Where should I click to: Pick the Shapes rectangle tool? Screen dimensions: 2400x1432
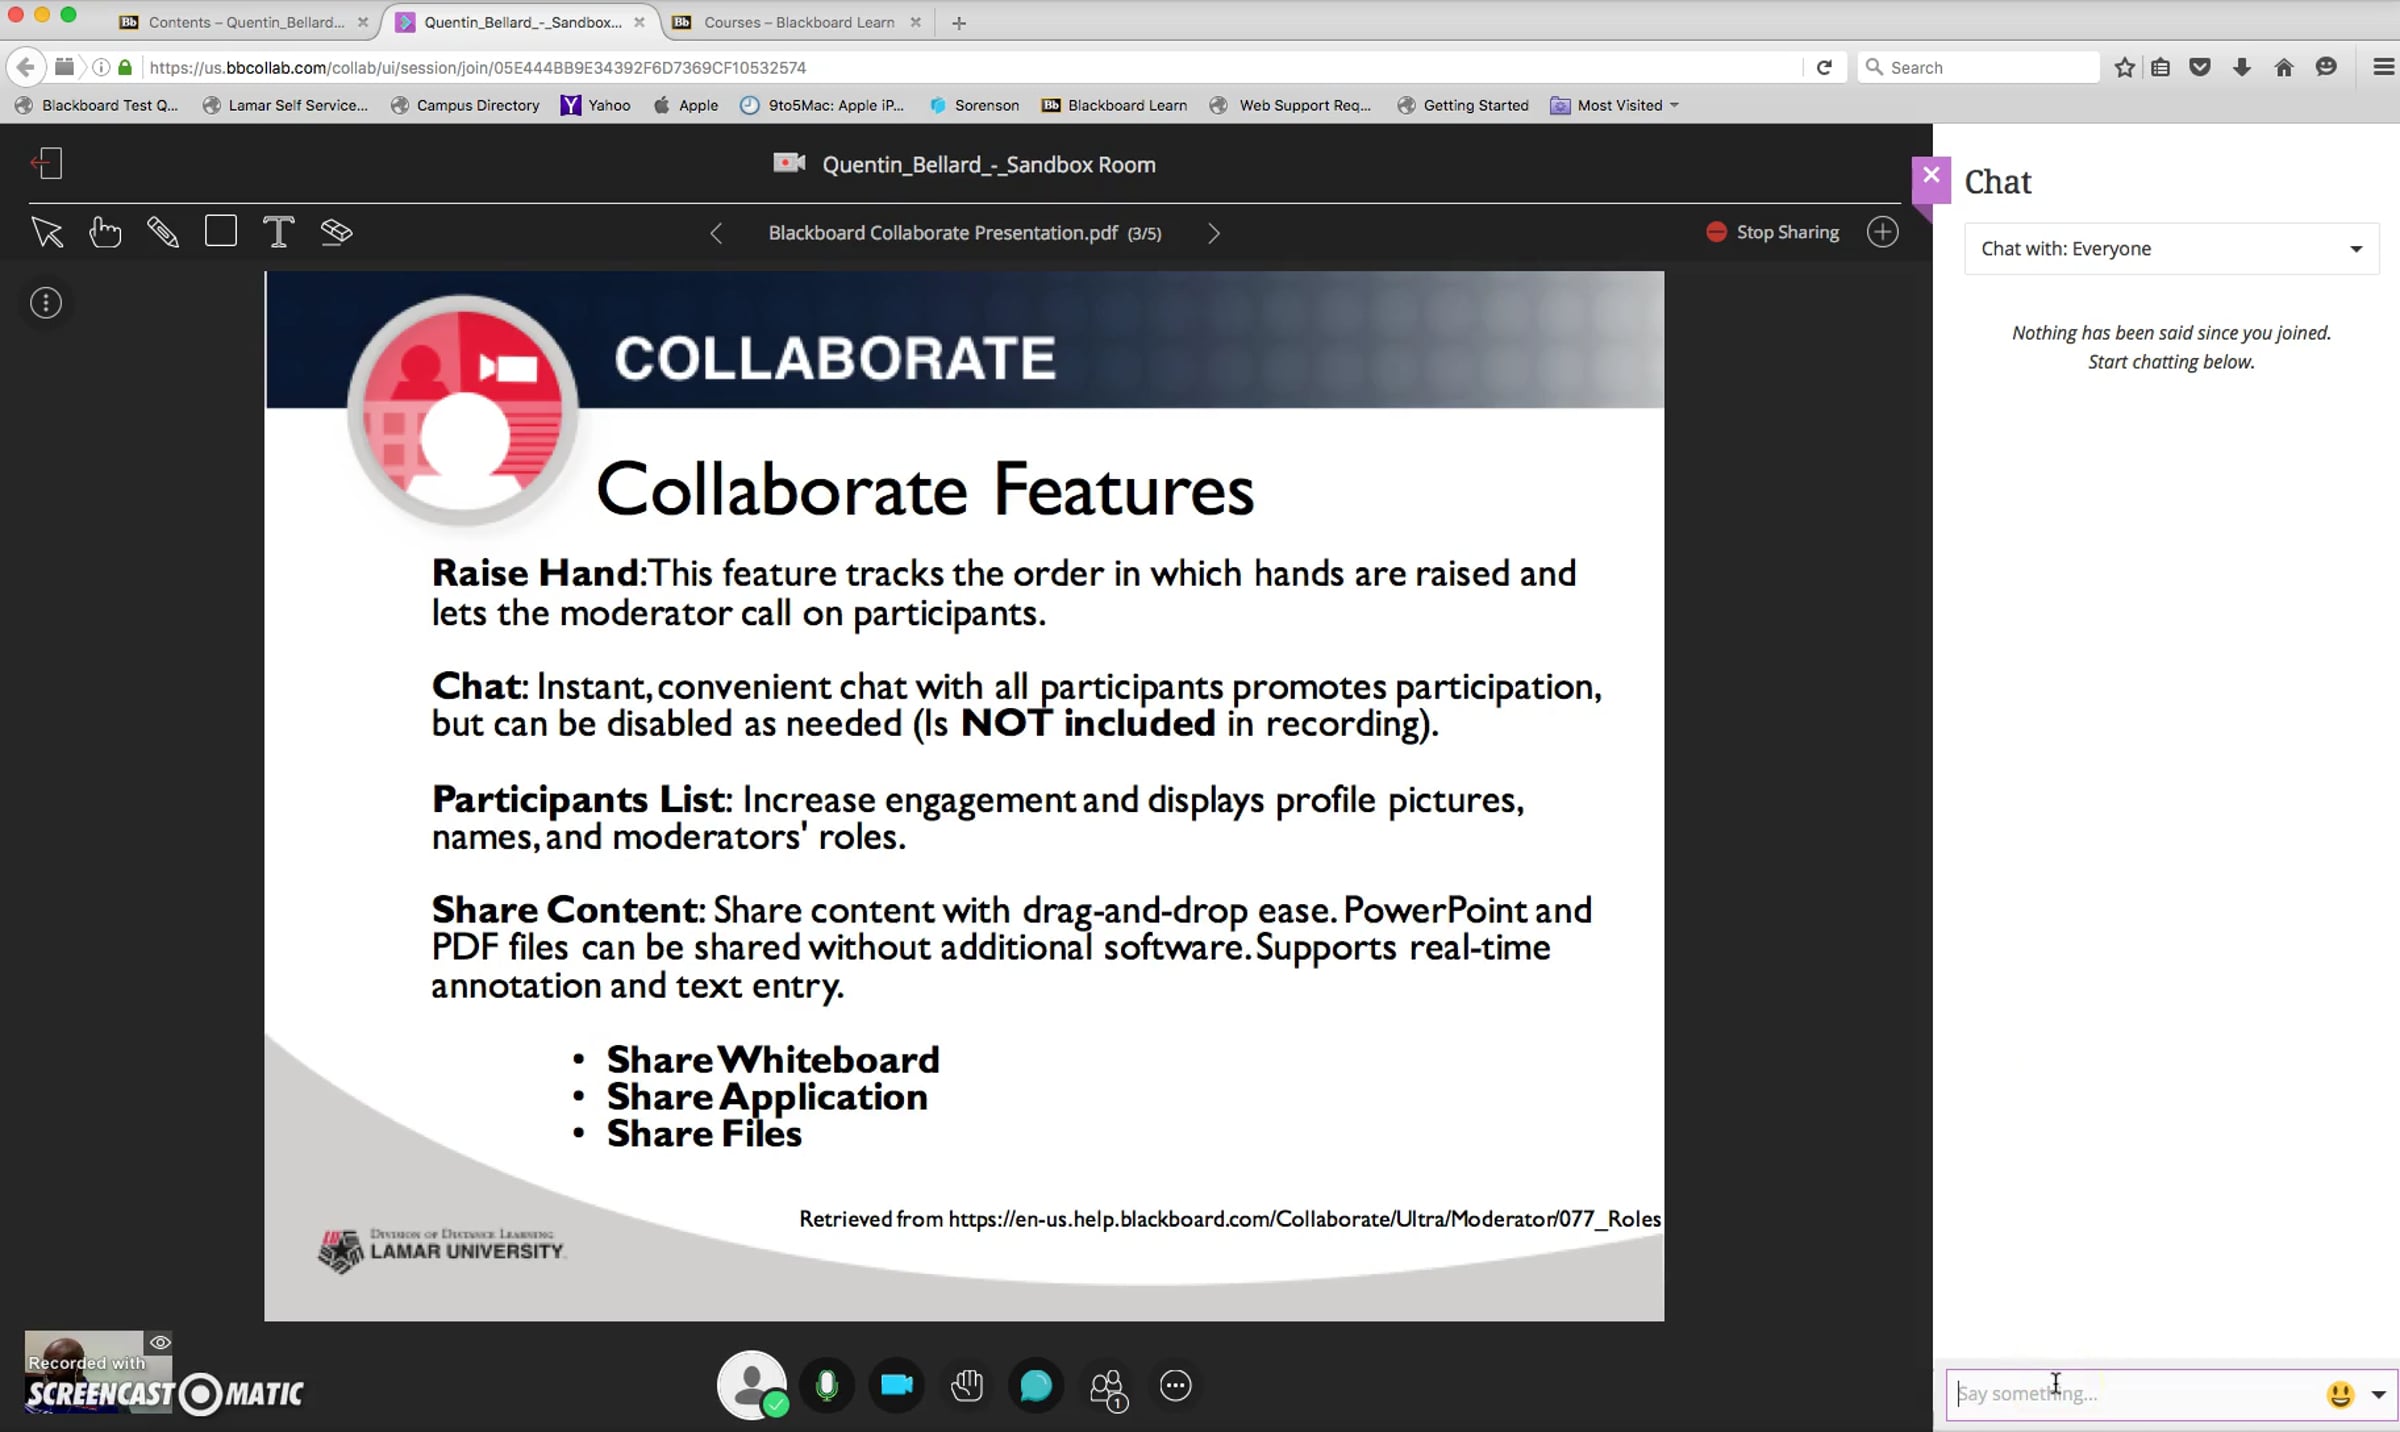pyautogui.click(x=221, y=231)
